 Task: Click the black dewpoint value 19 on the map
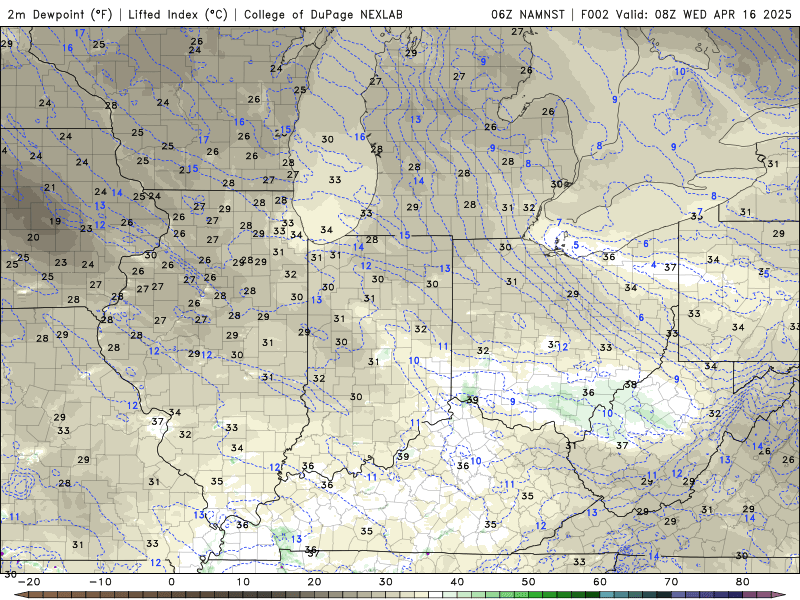tap(55, 221)
